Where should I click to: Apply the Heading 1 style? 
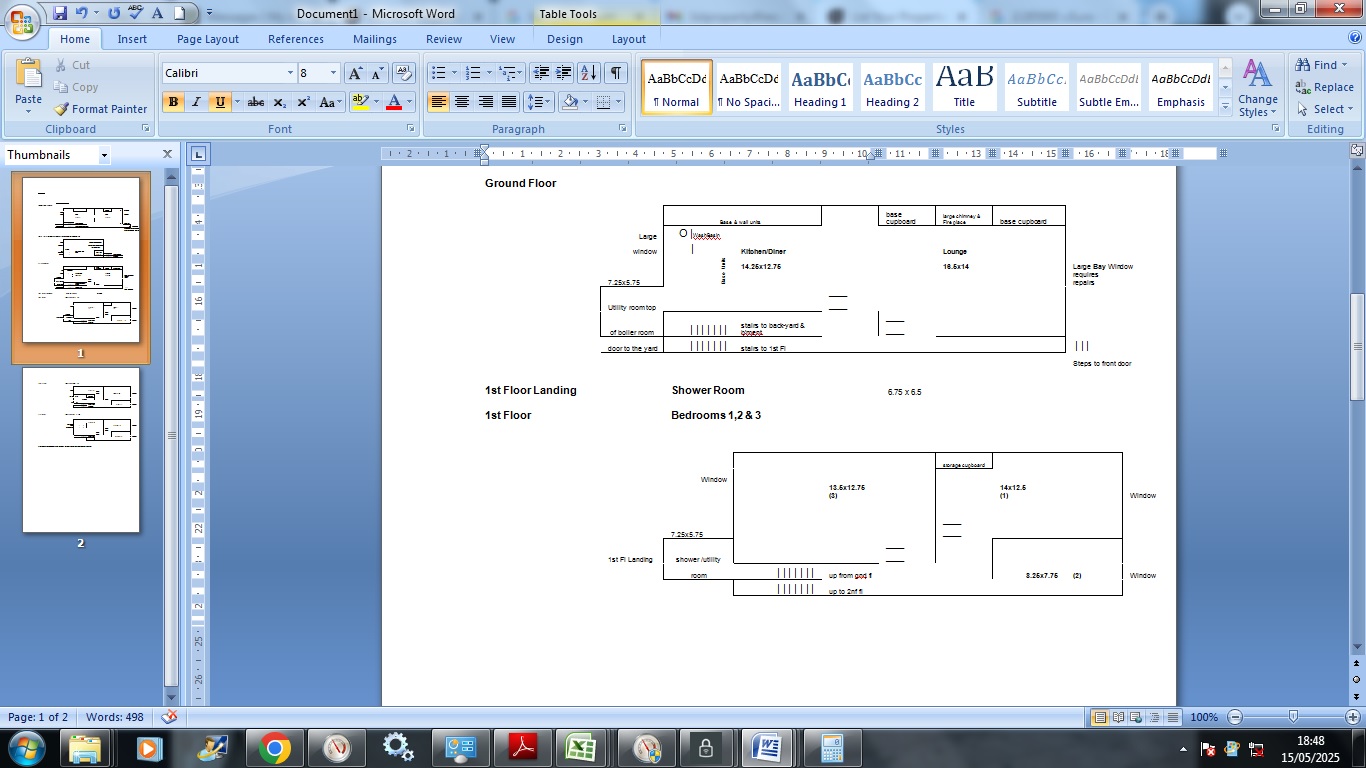(820, 88)
